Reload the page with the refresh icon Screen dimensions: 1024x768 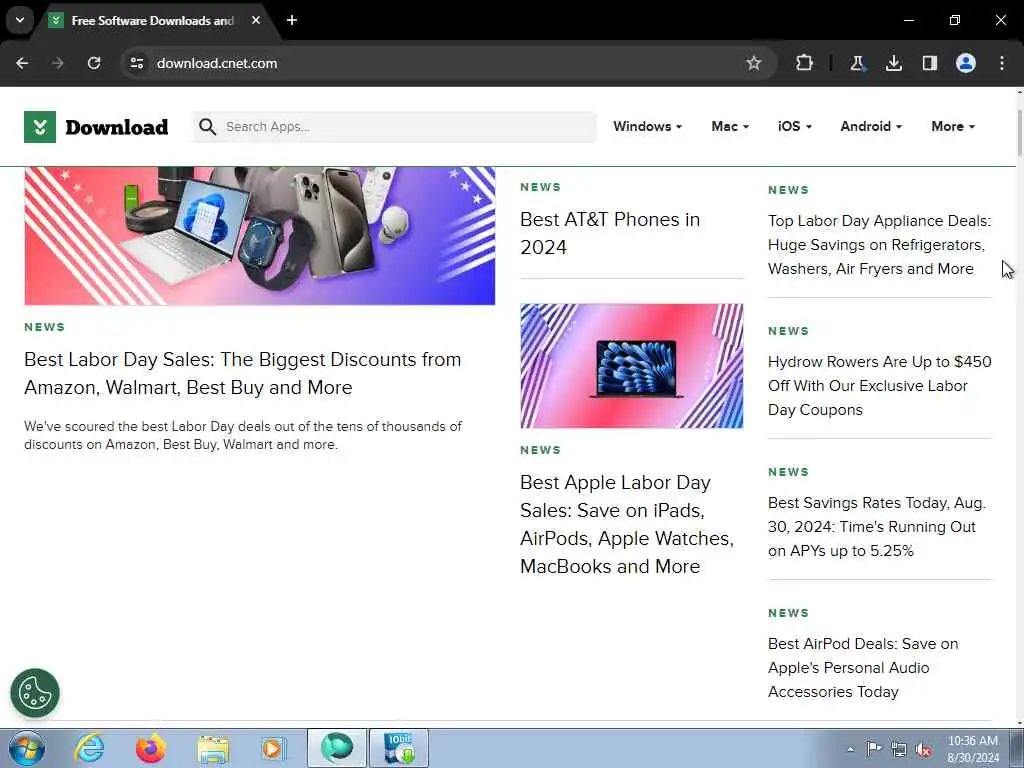(94, 63)
